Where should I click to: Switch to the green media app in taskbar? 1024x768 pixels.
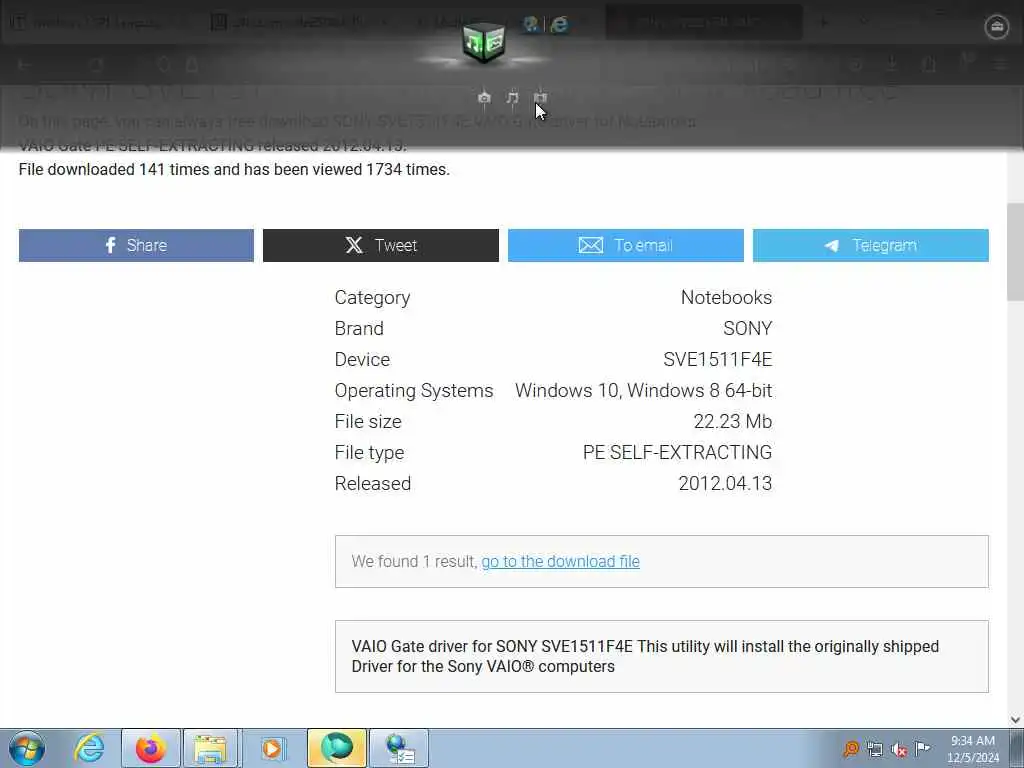(x=336, y=748)
